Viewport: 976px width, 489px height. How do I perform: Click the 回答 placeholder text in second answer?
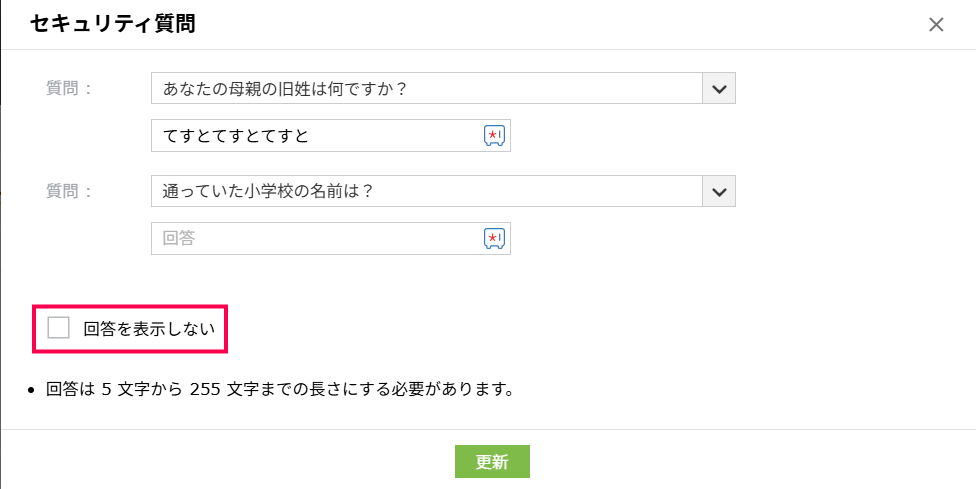178,238
